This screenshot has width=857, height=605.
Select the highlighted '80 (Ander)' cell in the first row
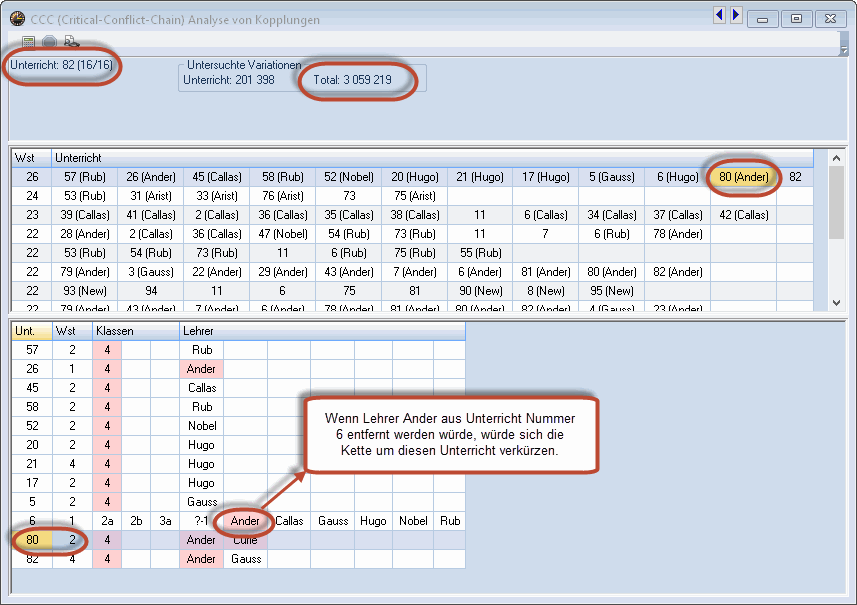[x=743, y=177]
